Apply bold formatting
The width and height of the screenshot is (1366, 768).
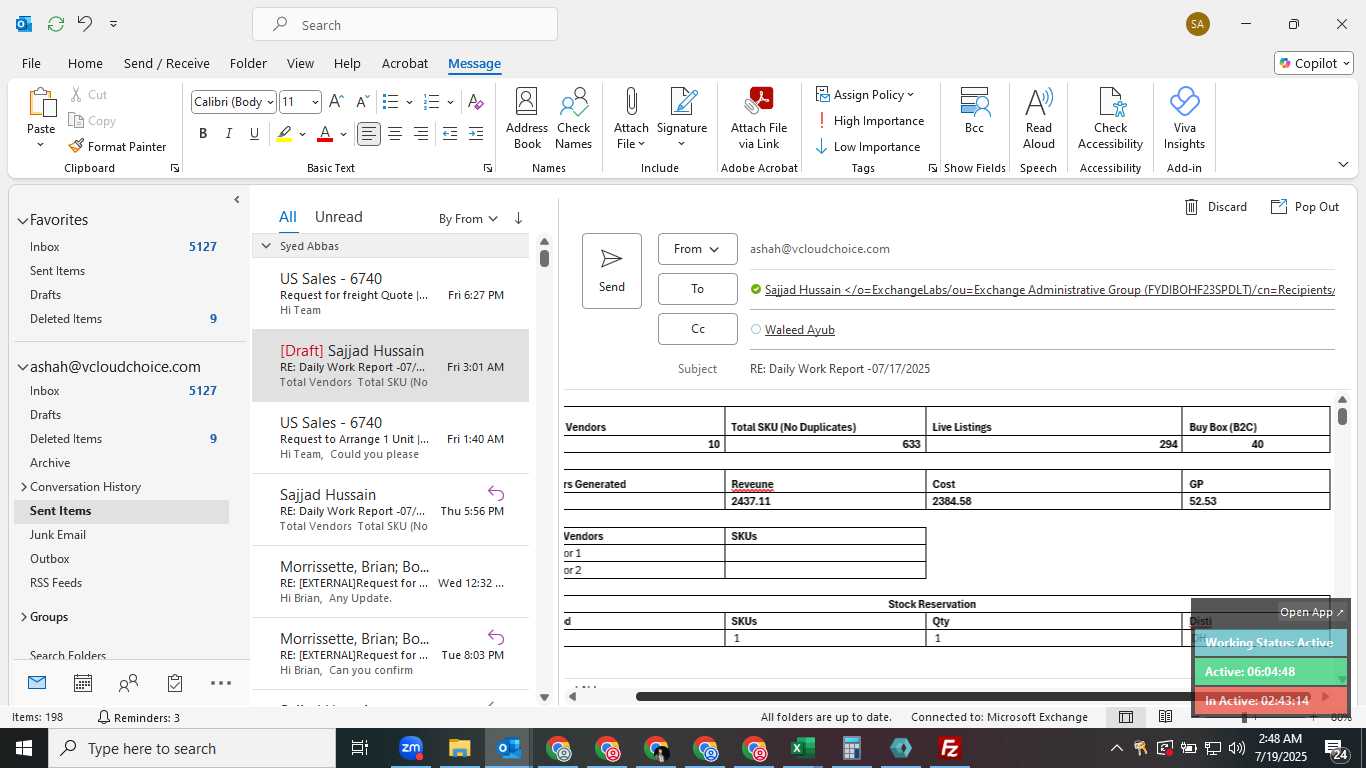(203, 133)
